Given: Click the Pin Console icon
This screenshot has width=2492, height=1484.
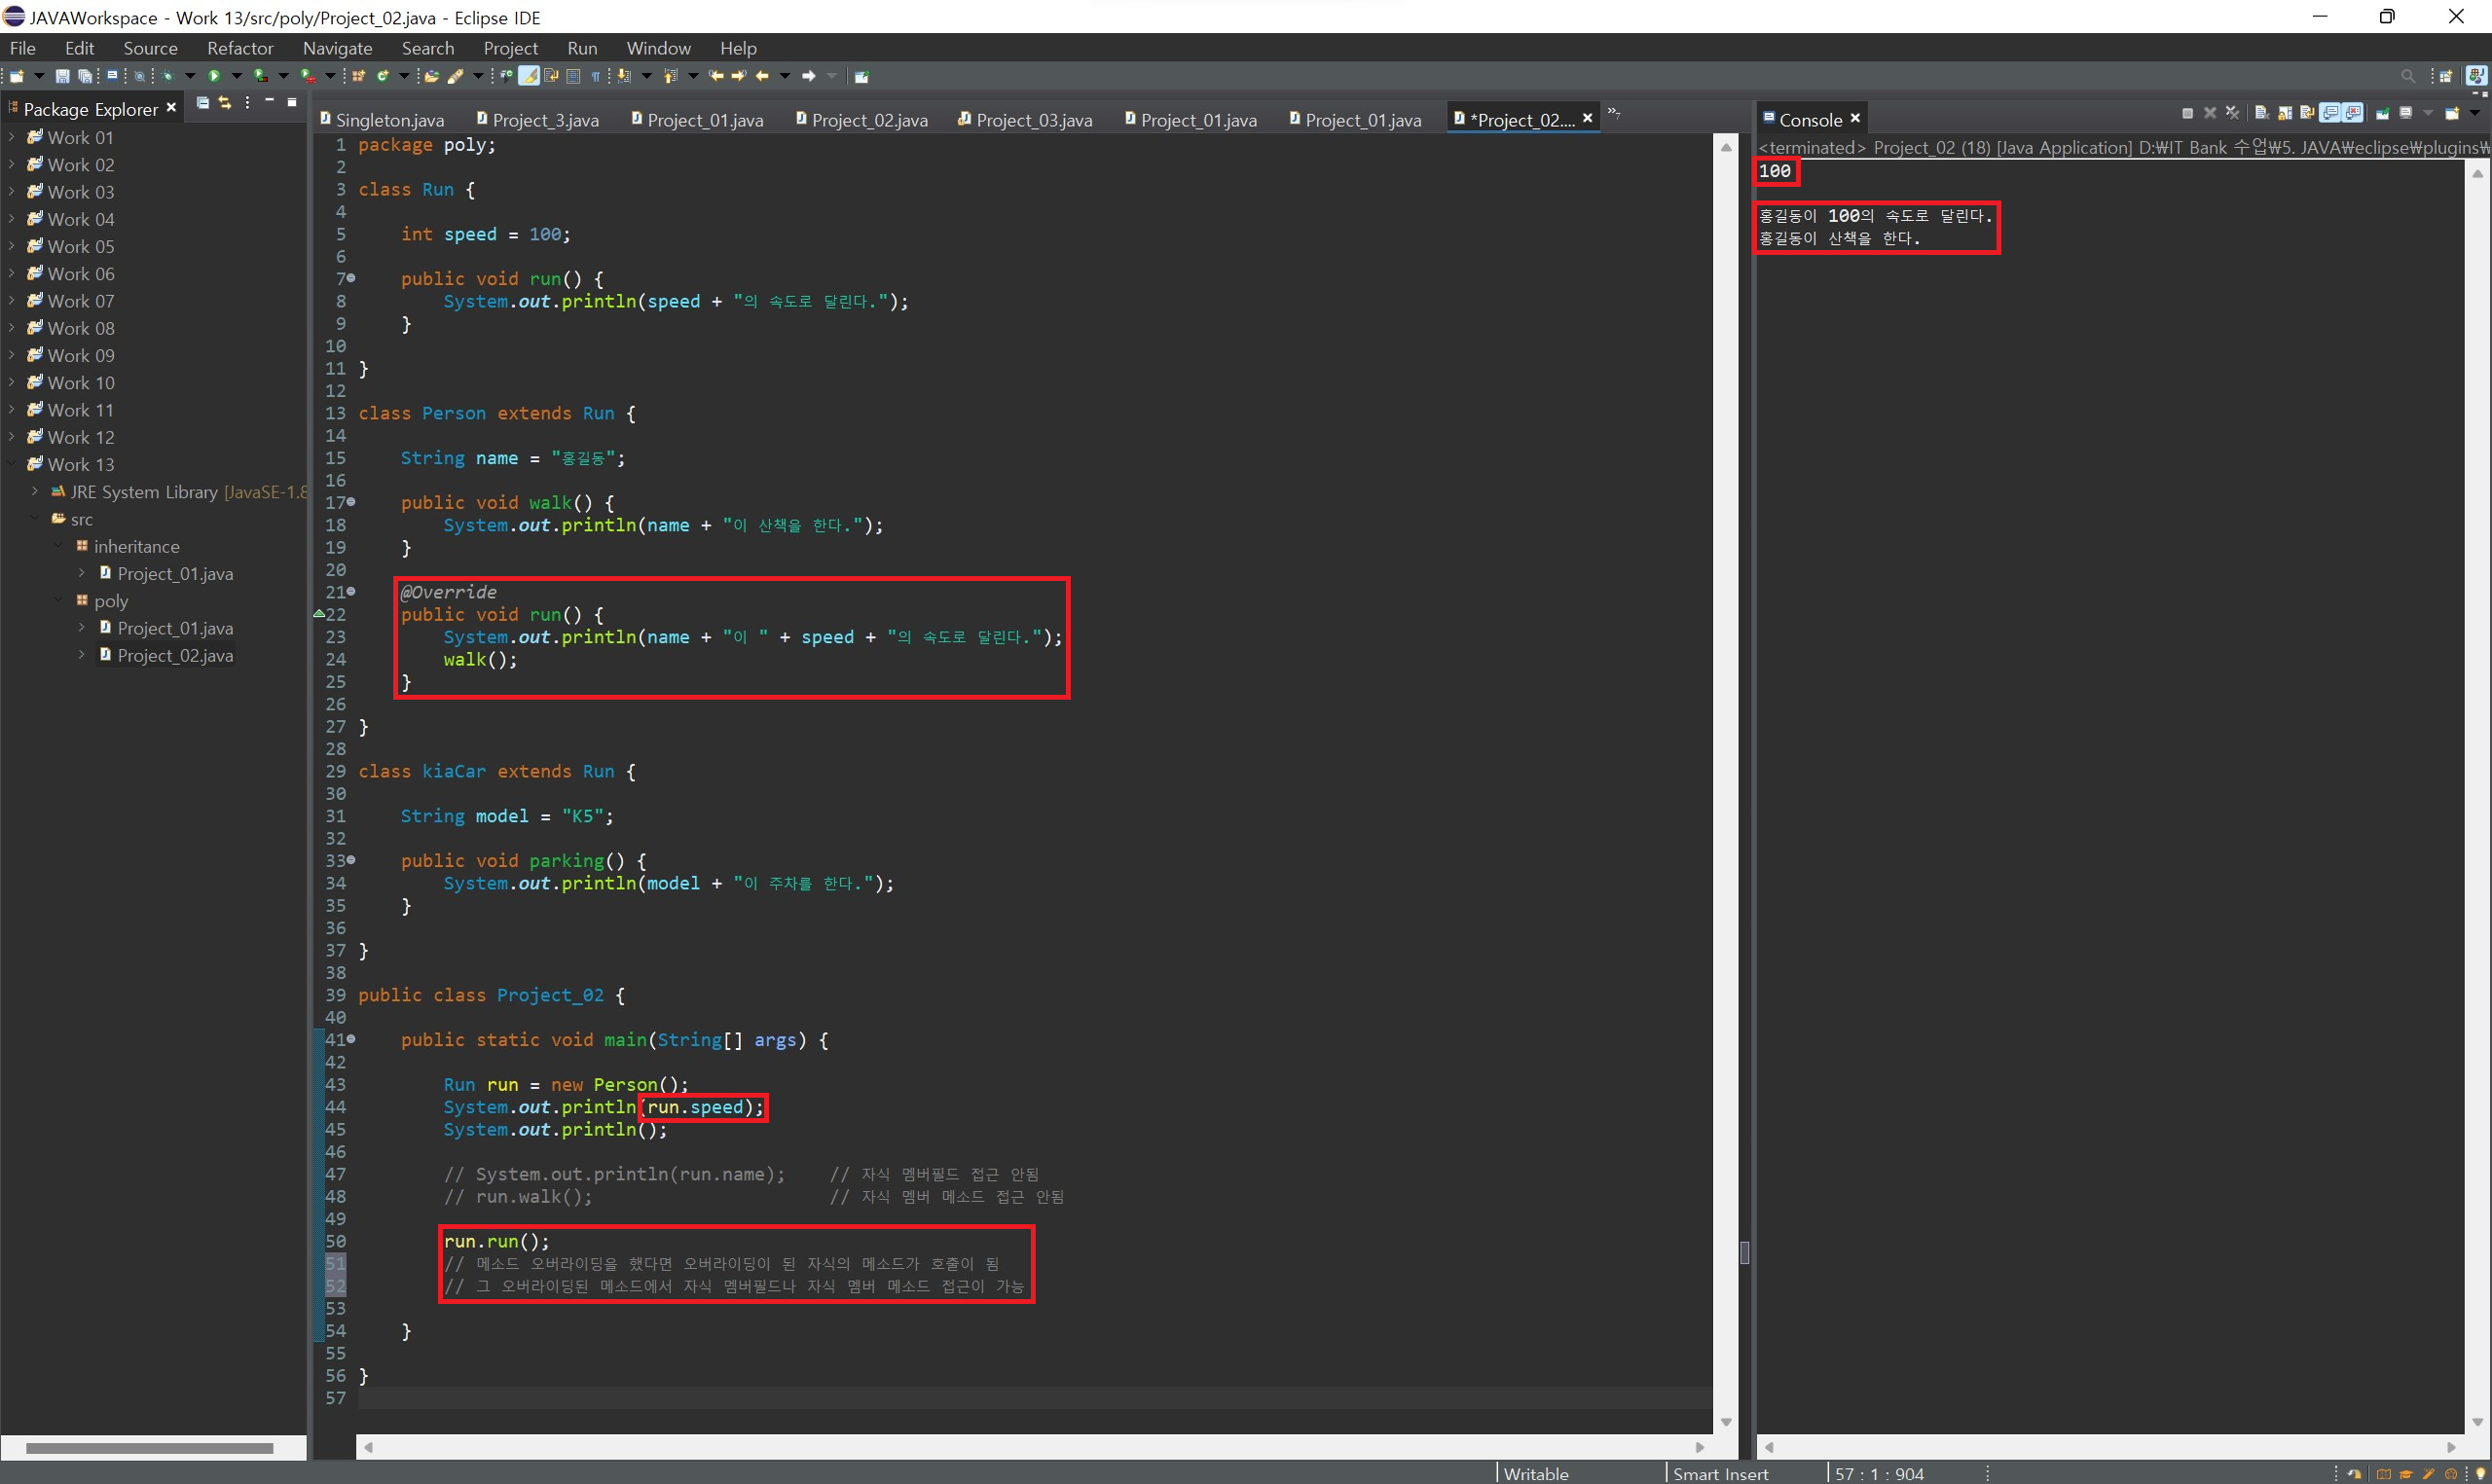Looking at the screenshot, I should pos(2384,113).
